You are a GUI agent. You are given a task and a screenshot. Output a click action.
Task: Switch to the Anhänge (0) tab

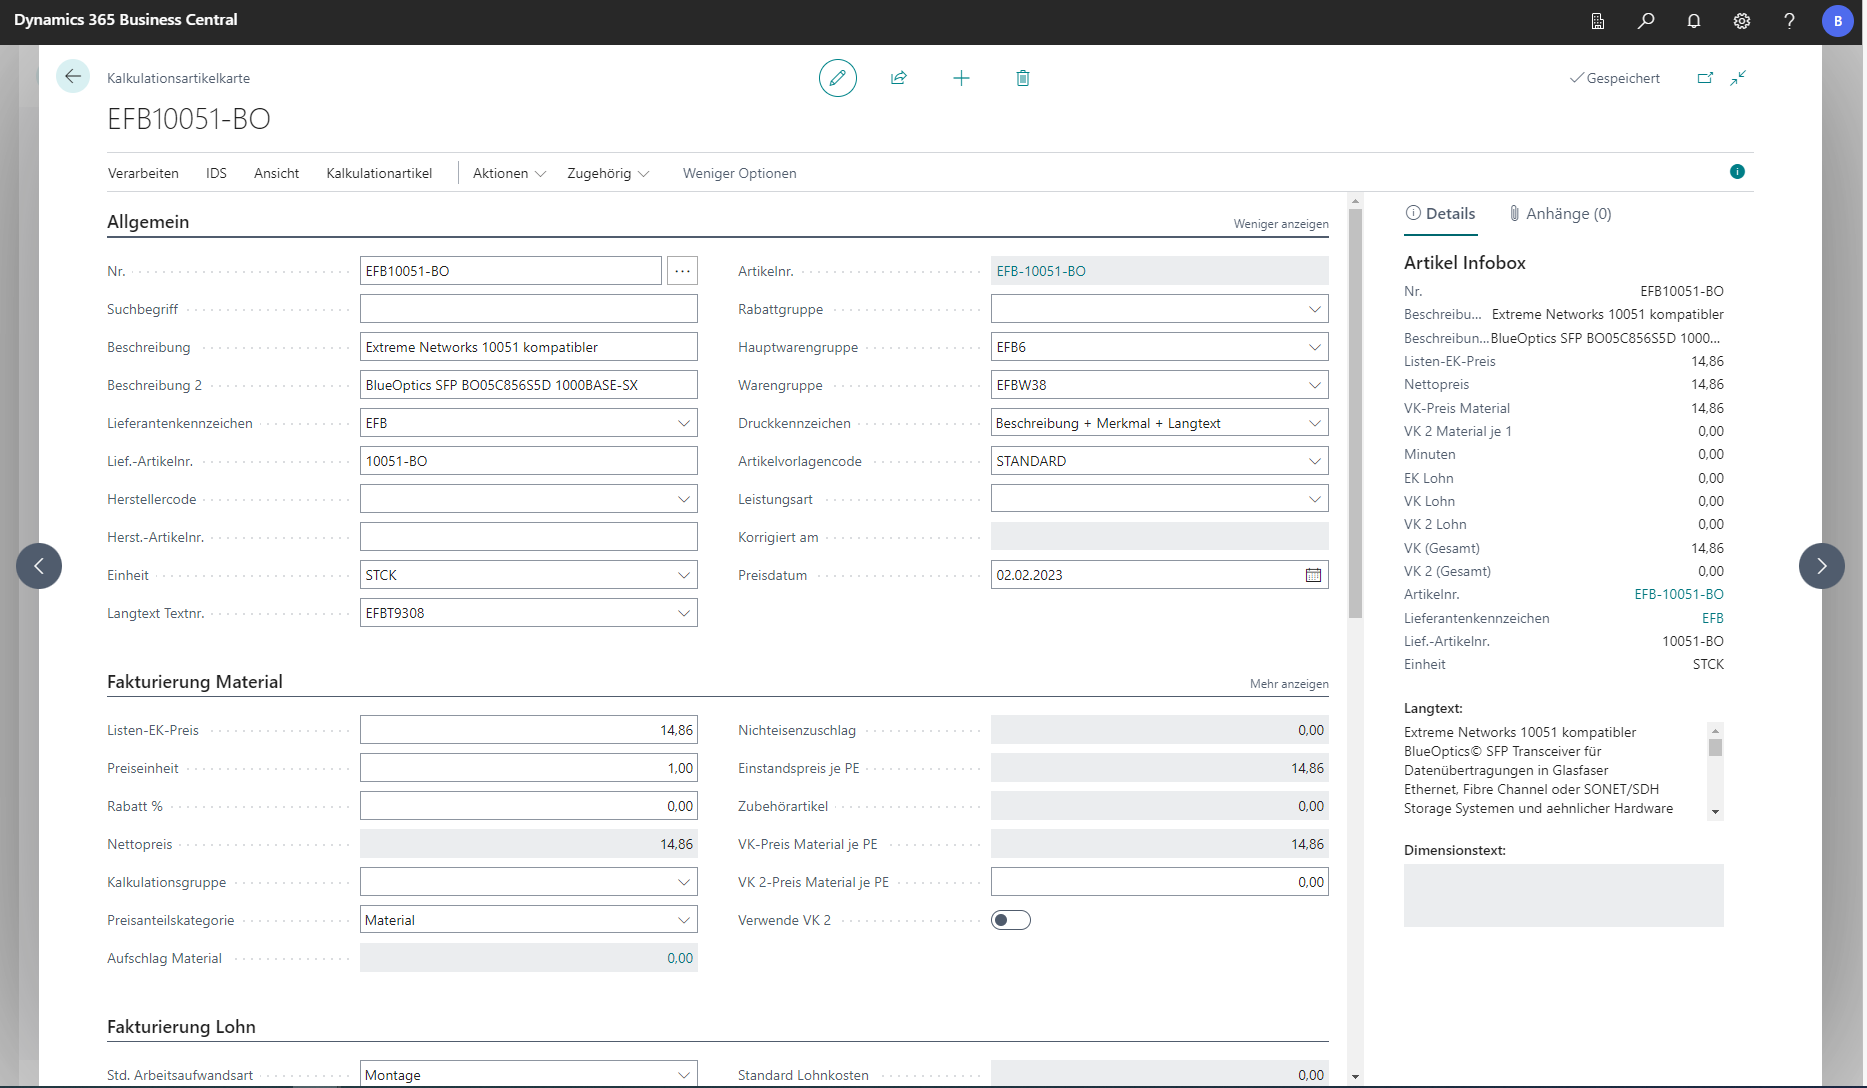(x=1560, y=213)
